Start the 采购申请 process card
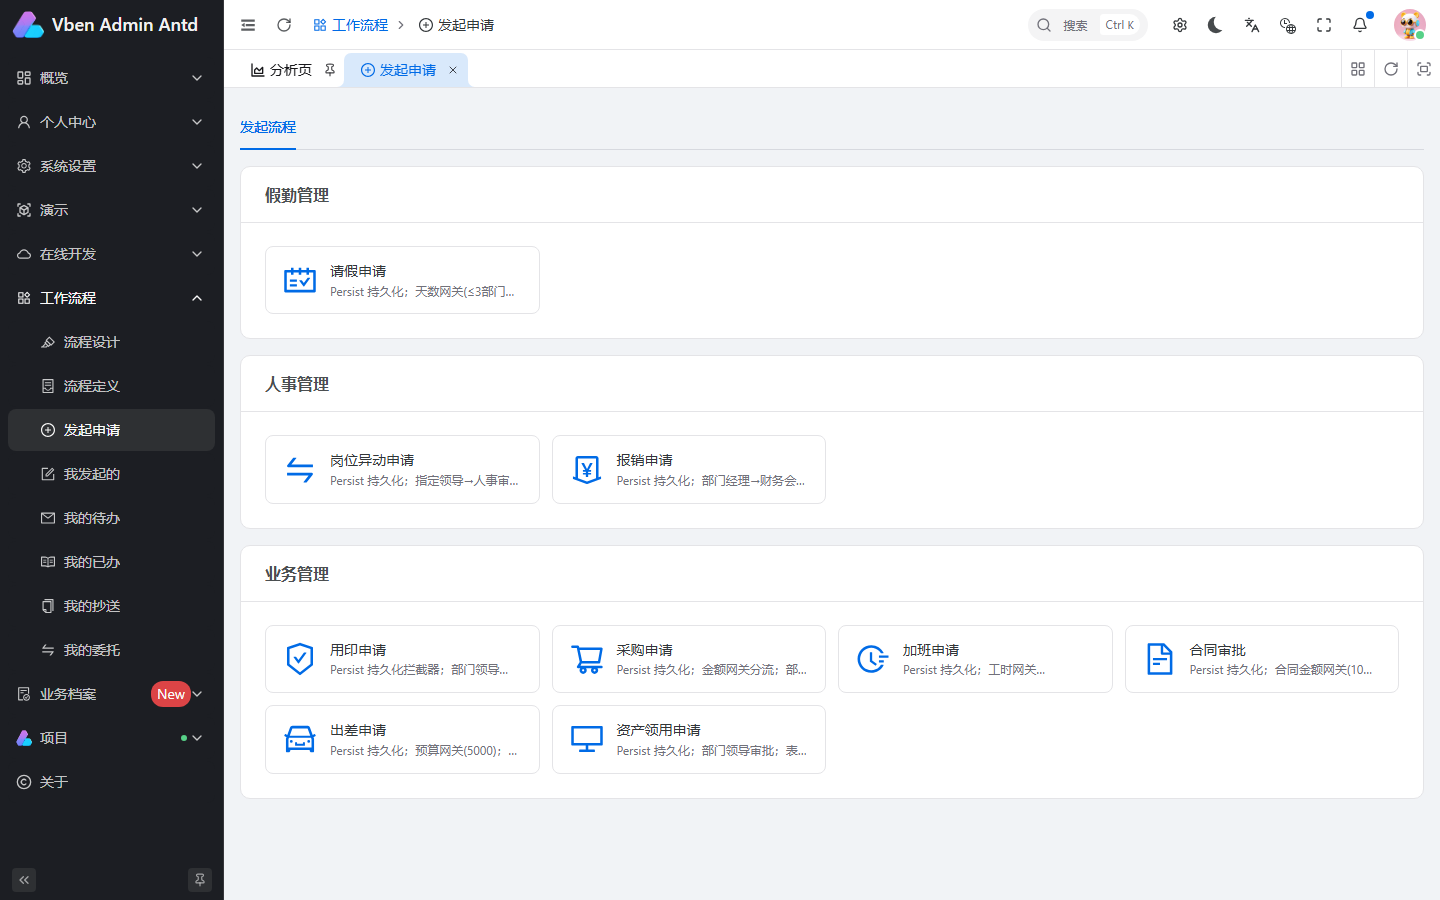This screenshot has width=1440, height=900. [x=689, y=659]
